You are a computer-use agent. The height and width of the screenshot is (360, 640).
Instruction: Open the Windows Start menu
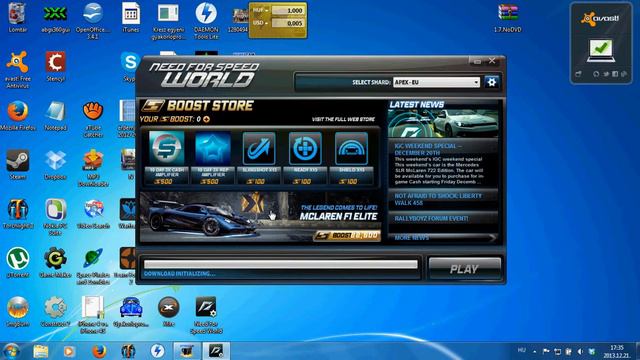click(11, 351)
